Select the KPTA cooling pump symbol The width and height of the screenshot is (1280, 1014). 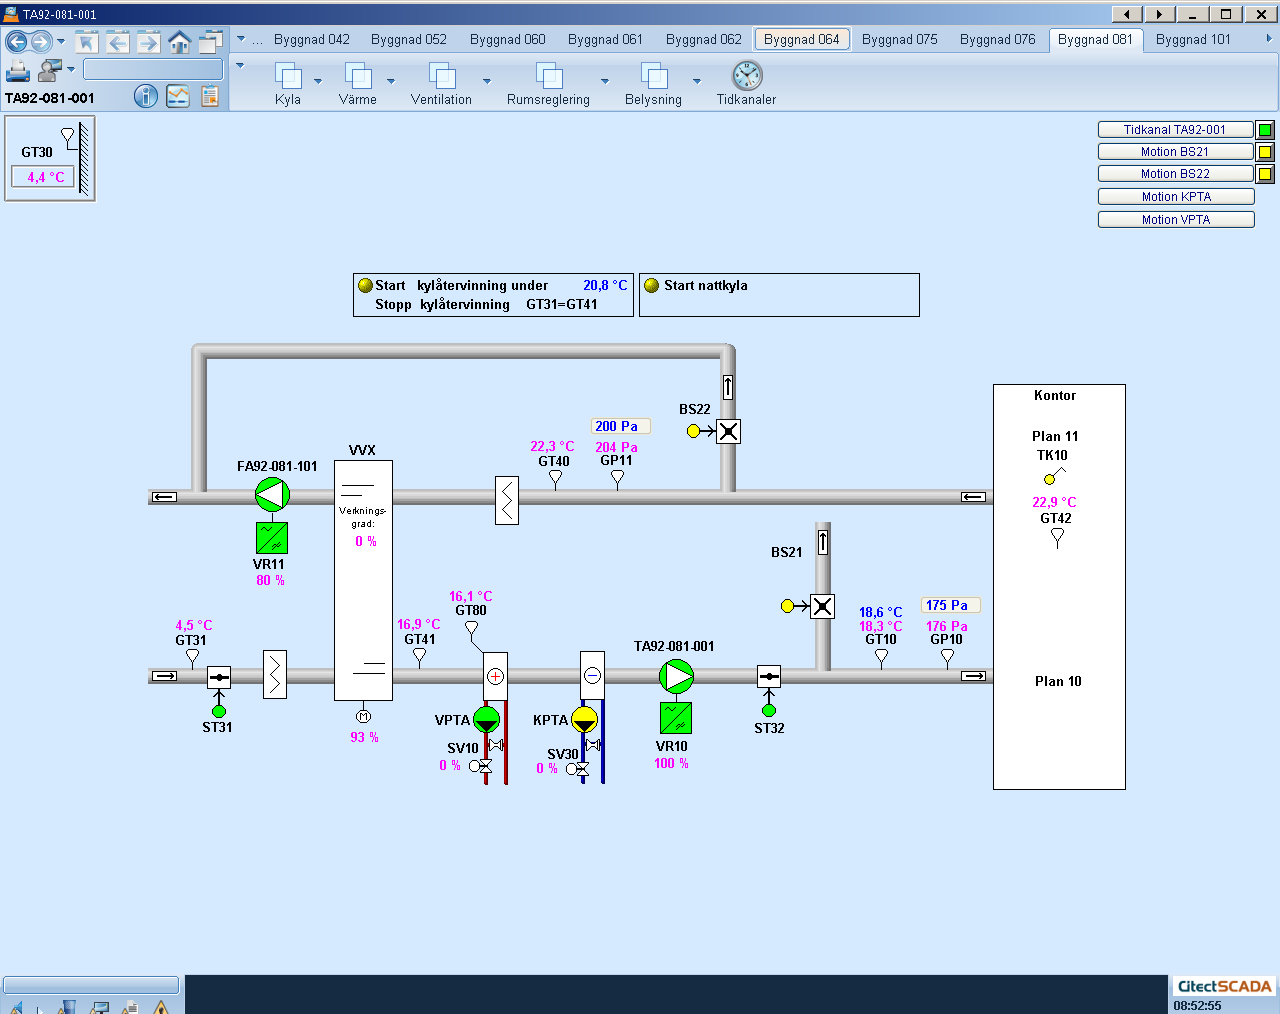tap(584, 720)
